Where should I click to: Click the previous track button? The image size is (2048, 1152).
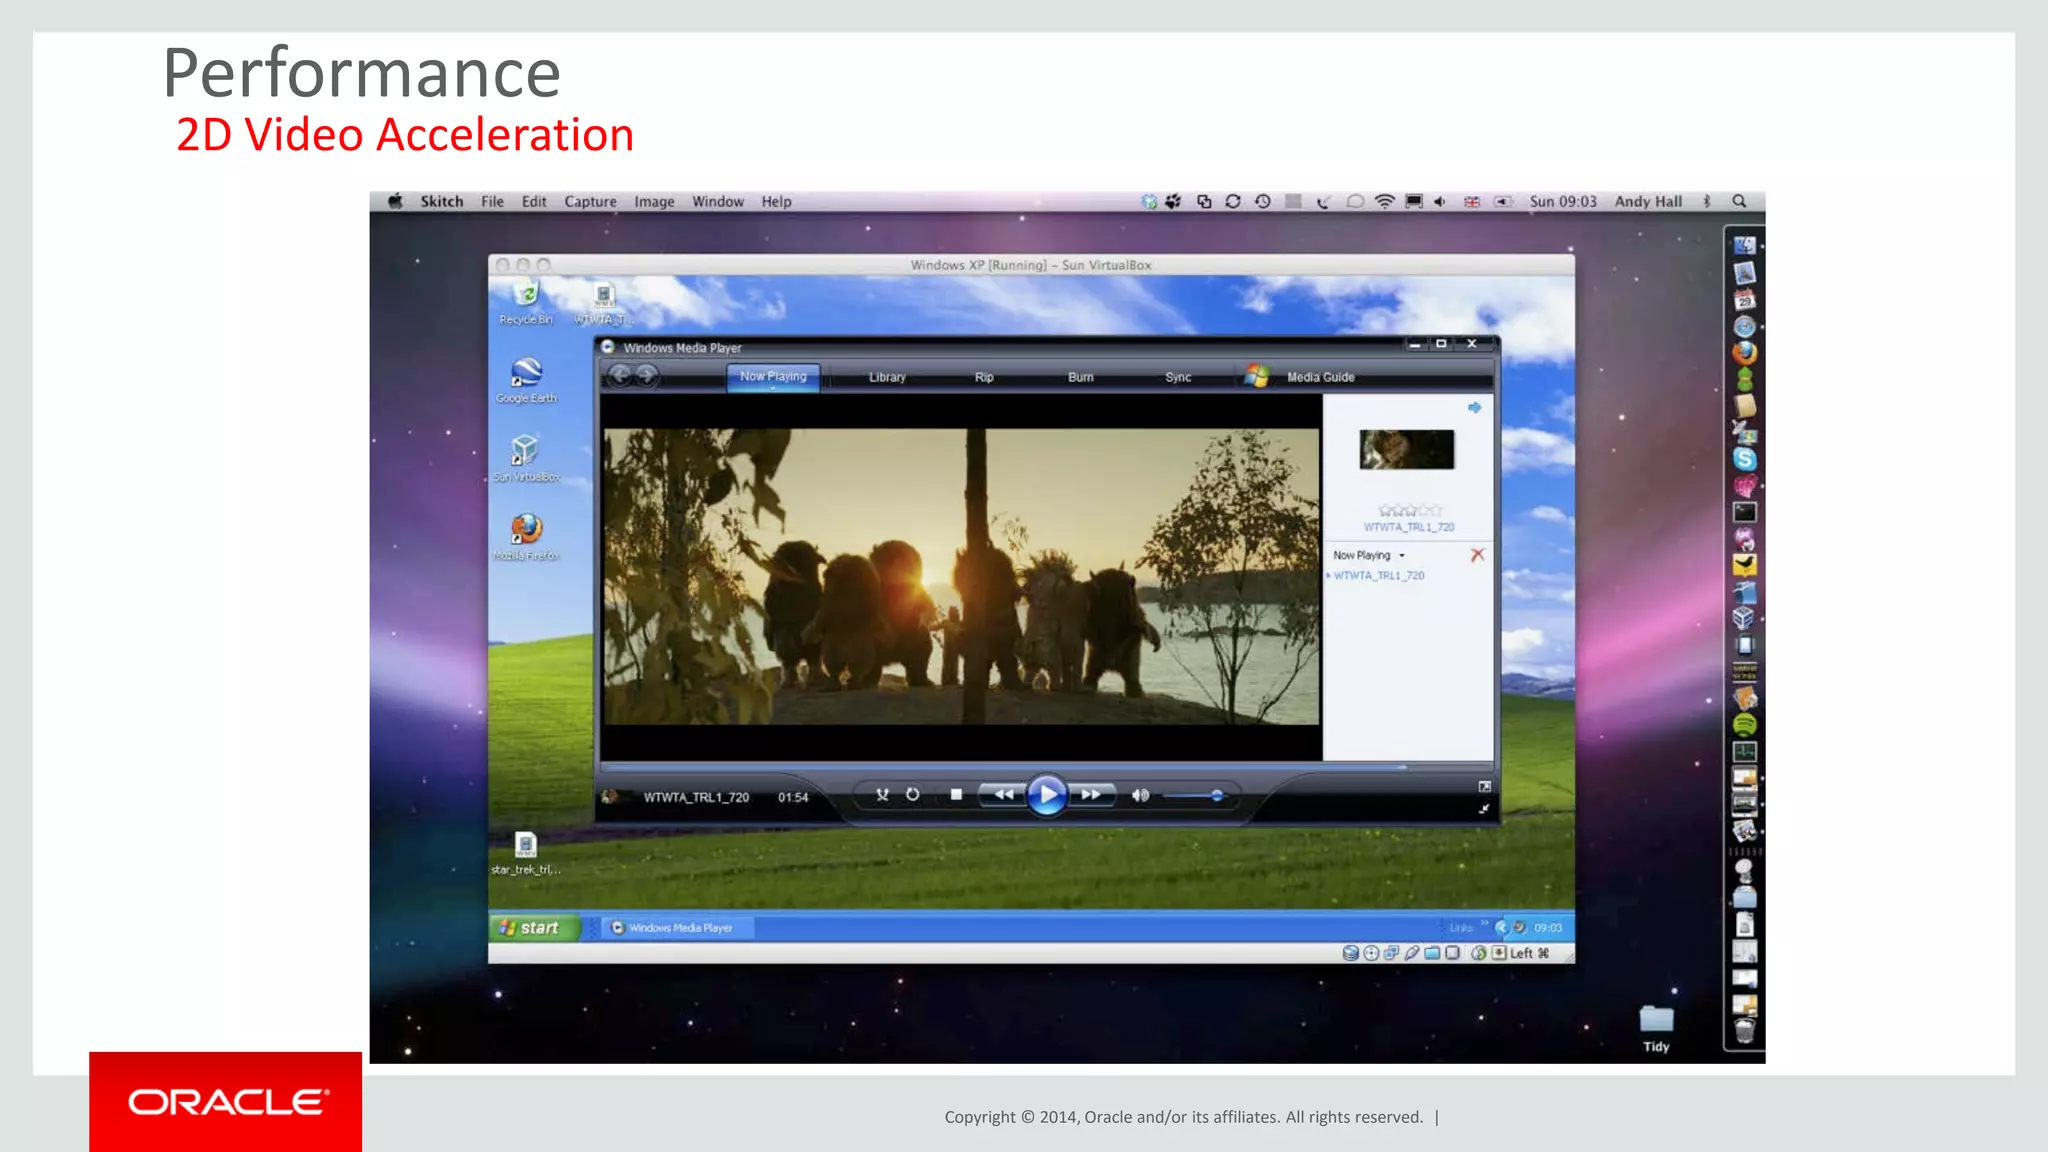coord(1003,795)
